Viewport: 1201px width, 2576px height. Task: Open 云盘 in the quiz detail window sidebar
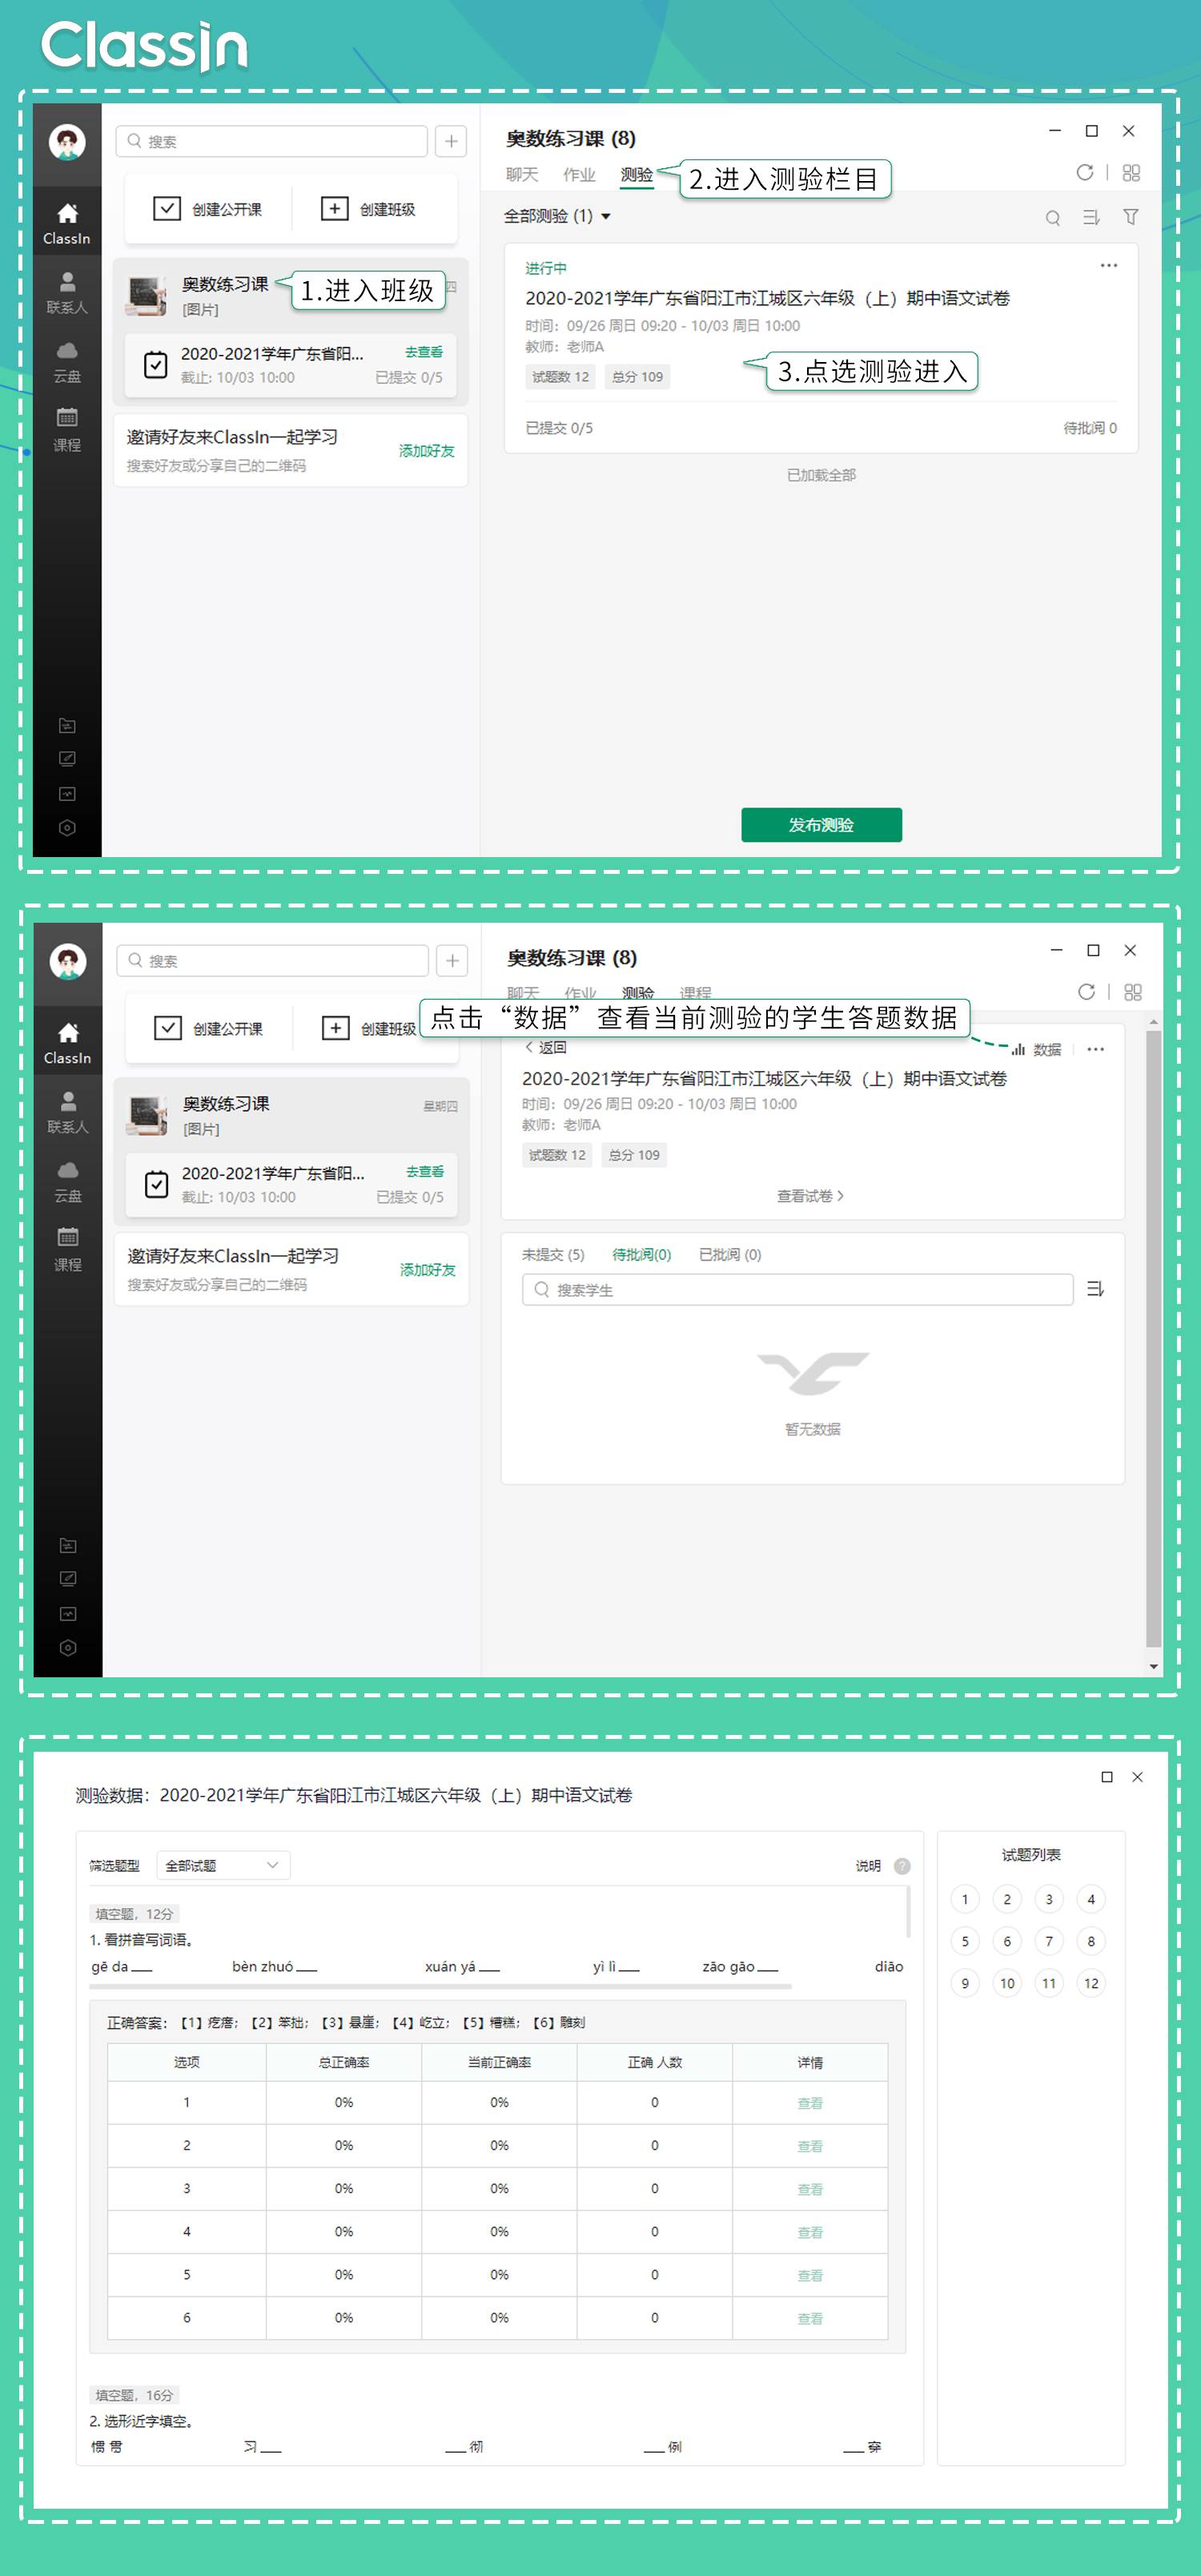tap(68, 1181)
